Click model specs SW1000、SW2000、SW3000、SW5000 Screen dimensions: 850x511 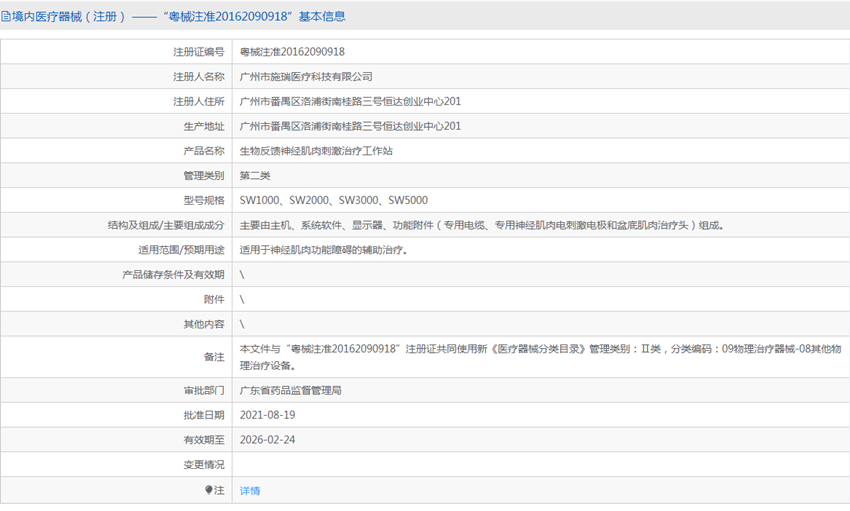point(333,201)
